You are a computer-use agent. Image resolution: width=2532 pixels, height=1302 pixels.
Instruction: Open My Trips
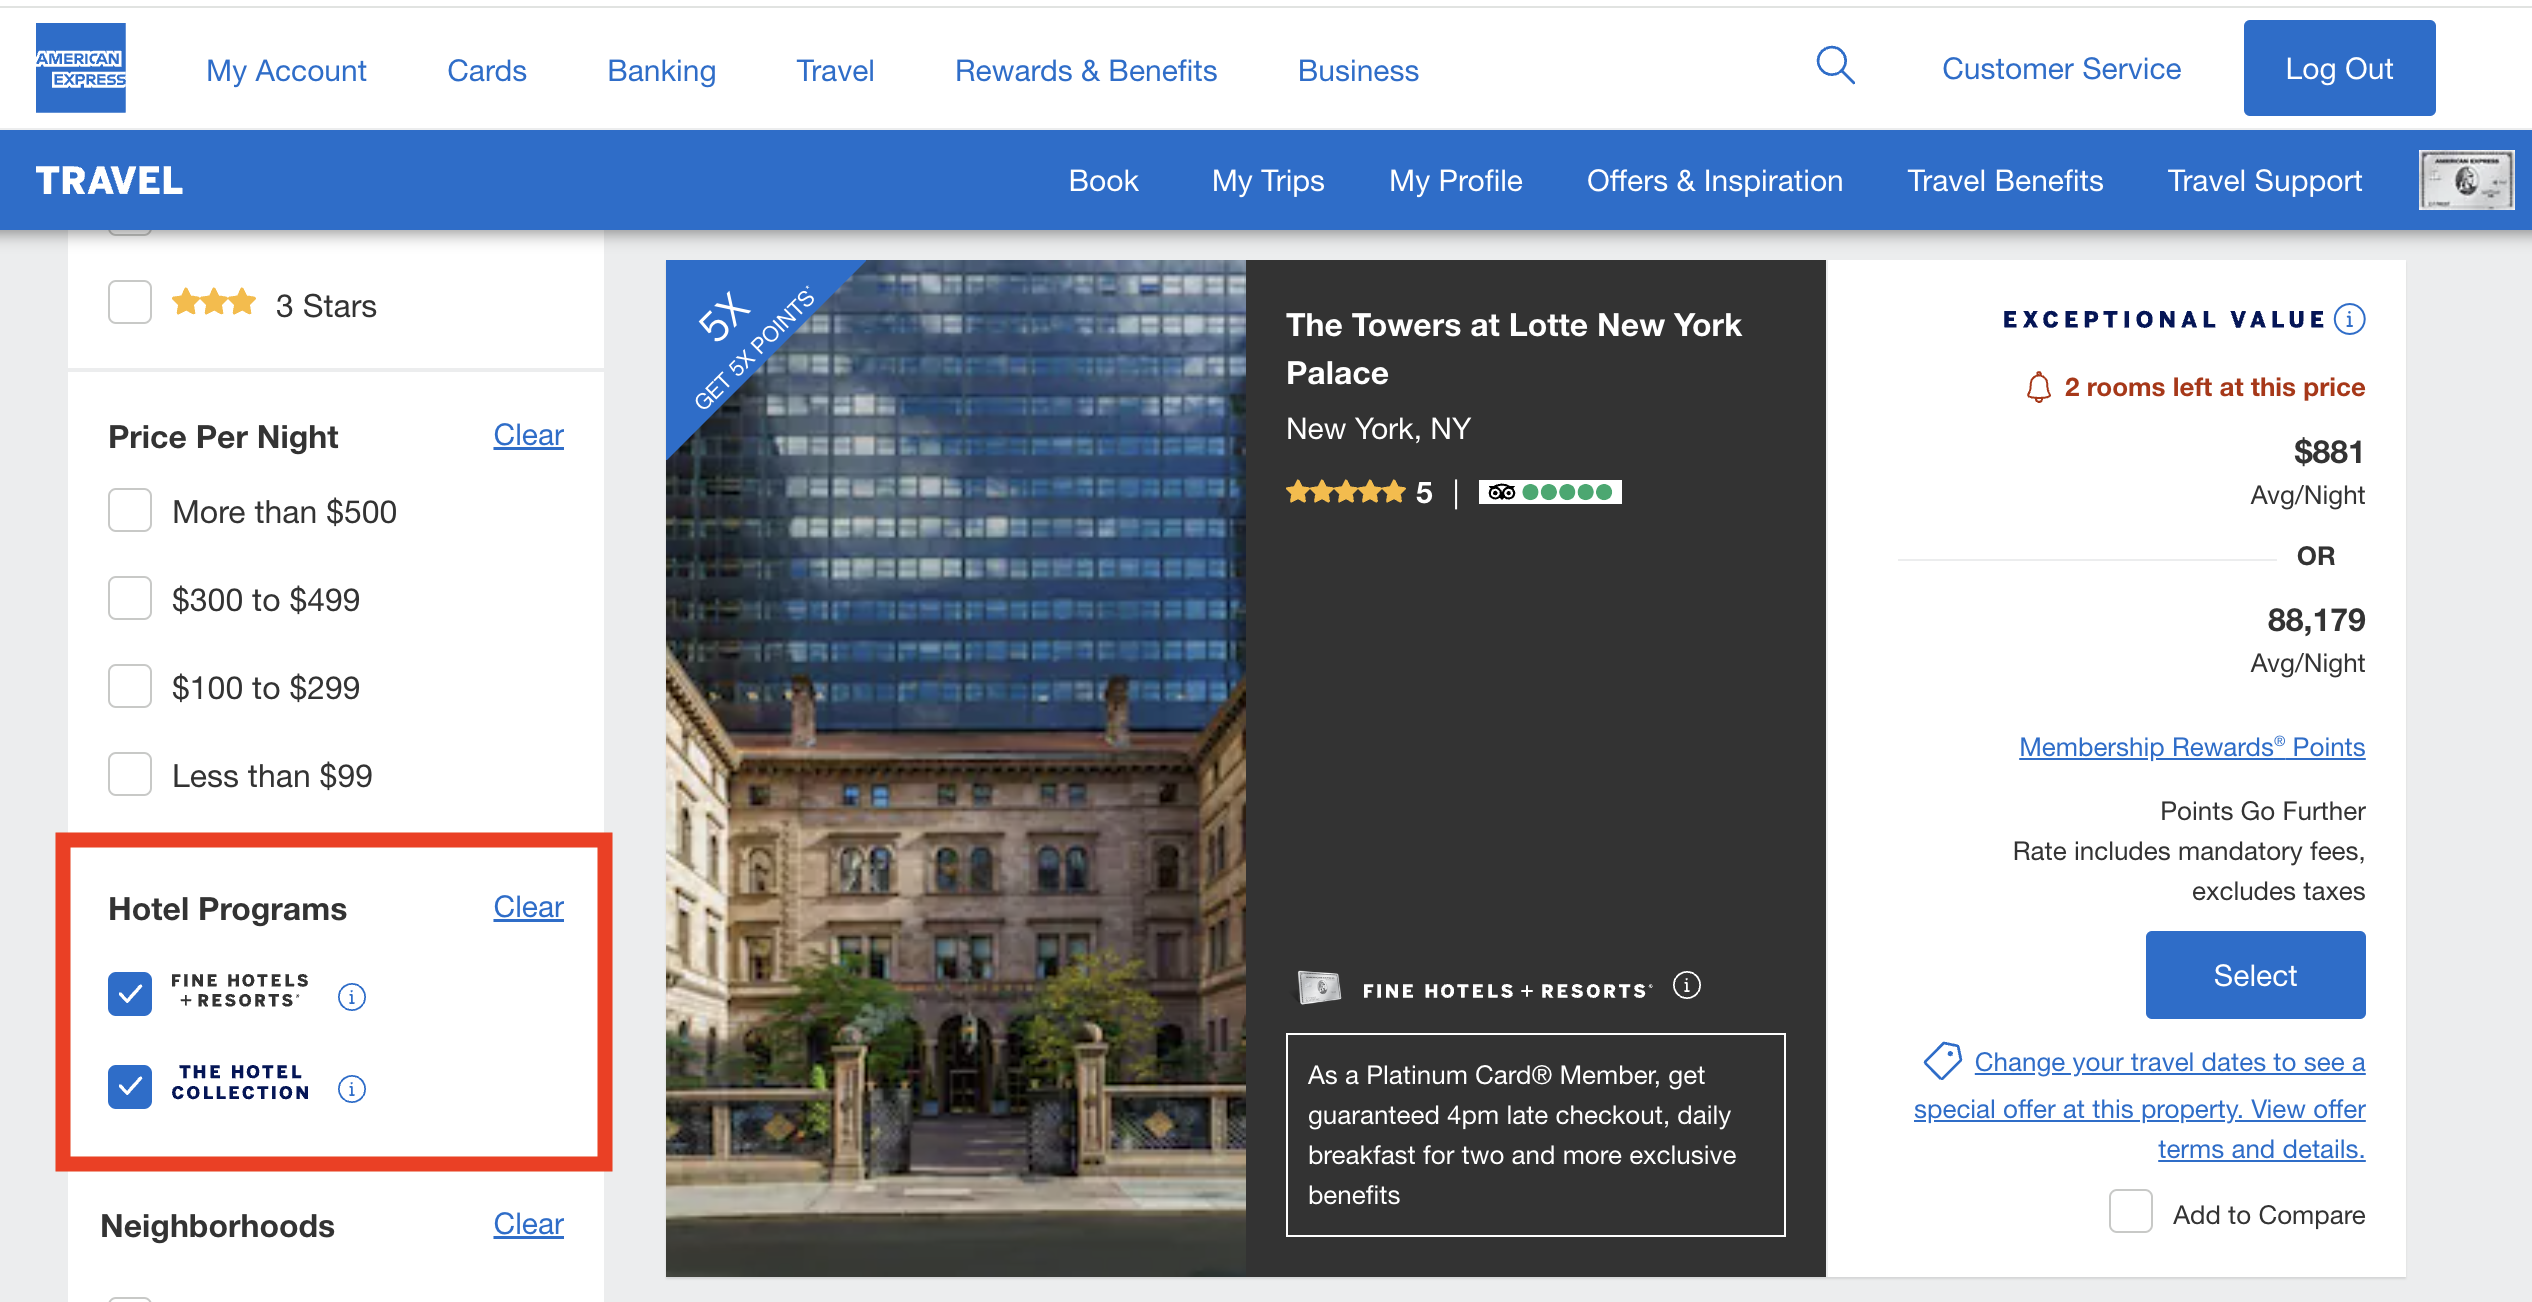[x=1268, y=180]
